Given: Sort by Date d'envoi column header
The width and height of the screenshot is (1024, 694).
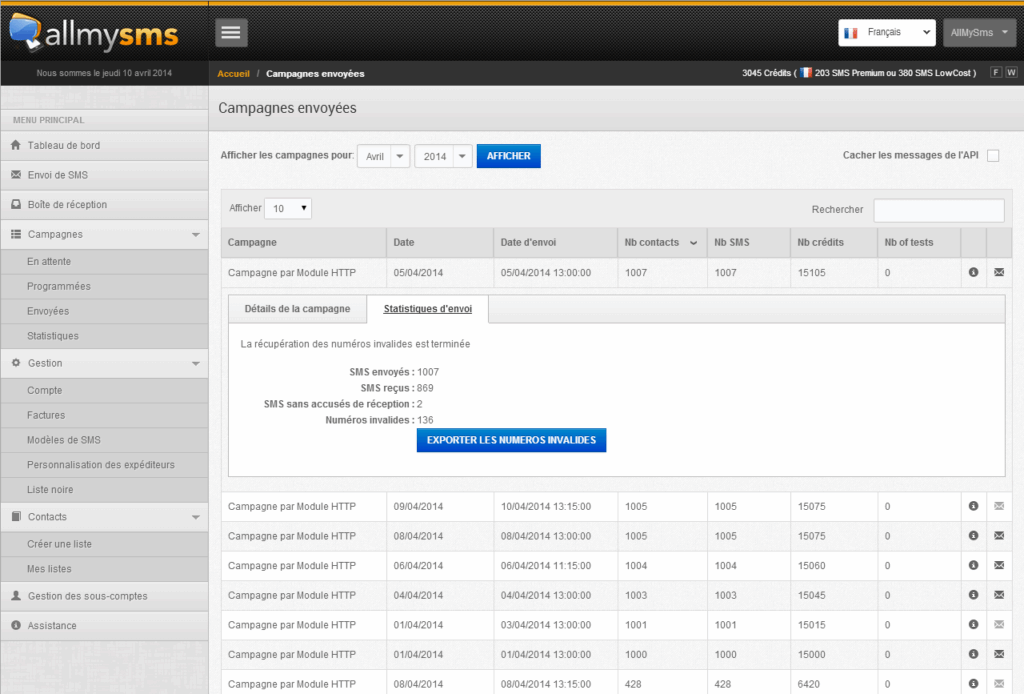Looking at the screenshot, I should click(x=555, y=242).
